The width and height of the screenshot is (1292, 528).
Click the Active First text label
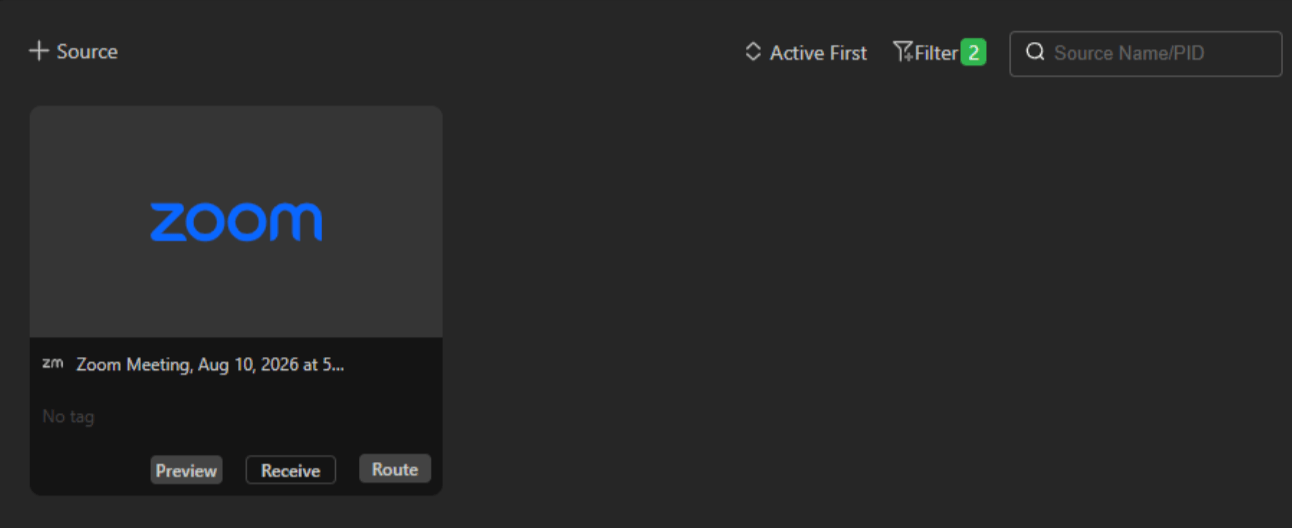coord(818,52)
